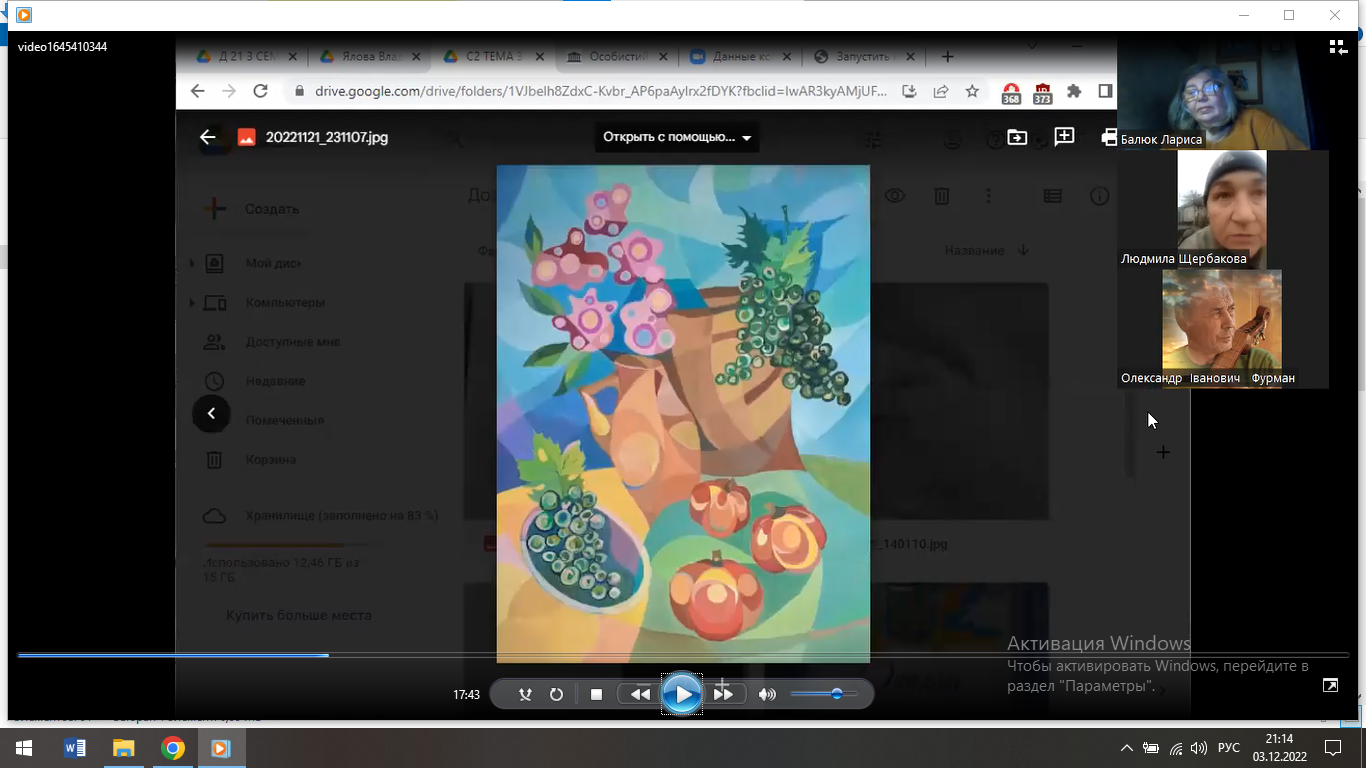Expand the 'Мой диск' tree arrow
The height and width of the screenshot is (768, 1366).
click(192, 264)
